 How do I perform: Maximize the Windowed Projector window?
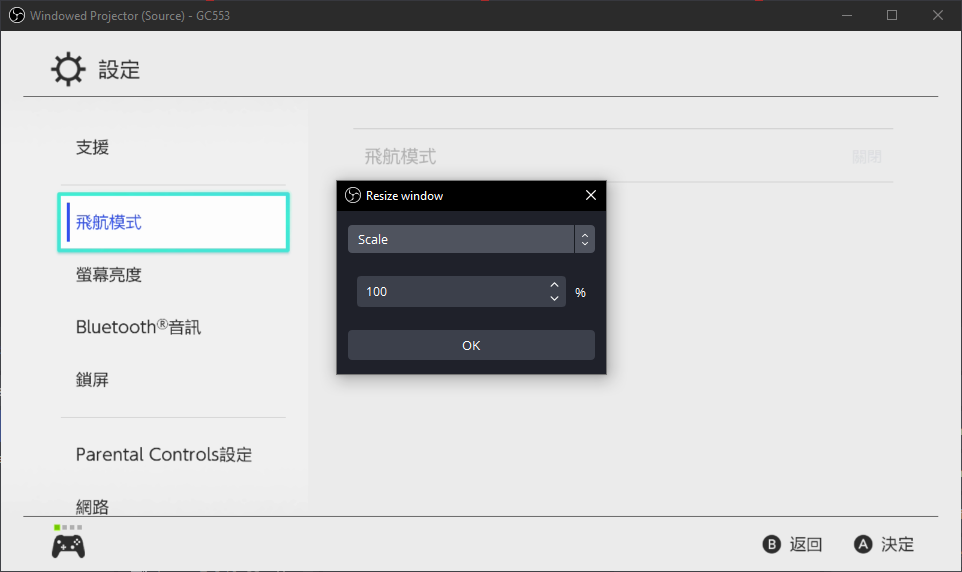pos(892,15)
